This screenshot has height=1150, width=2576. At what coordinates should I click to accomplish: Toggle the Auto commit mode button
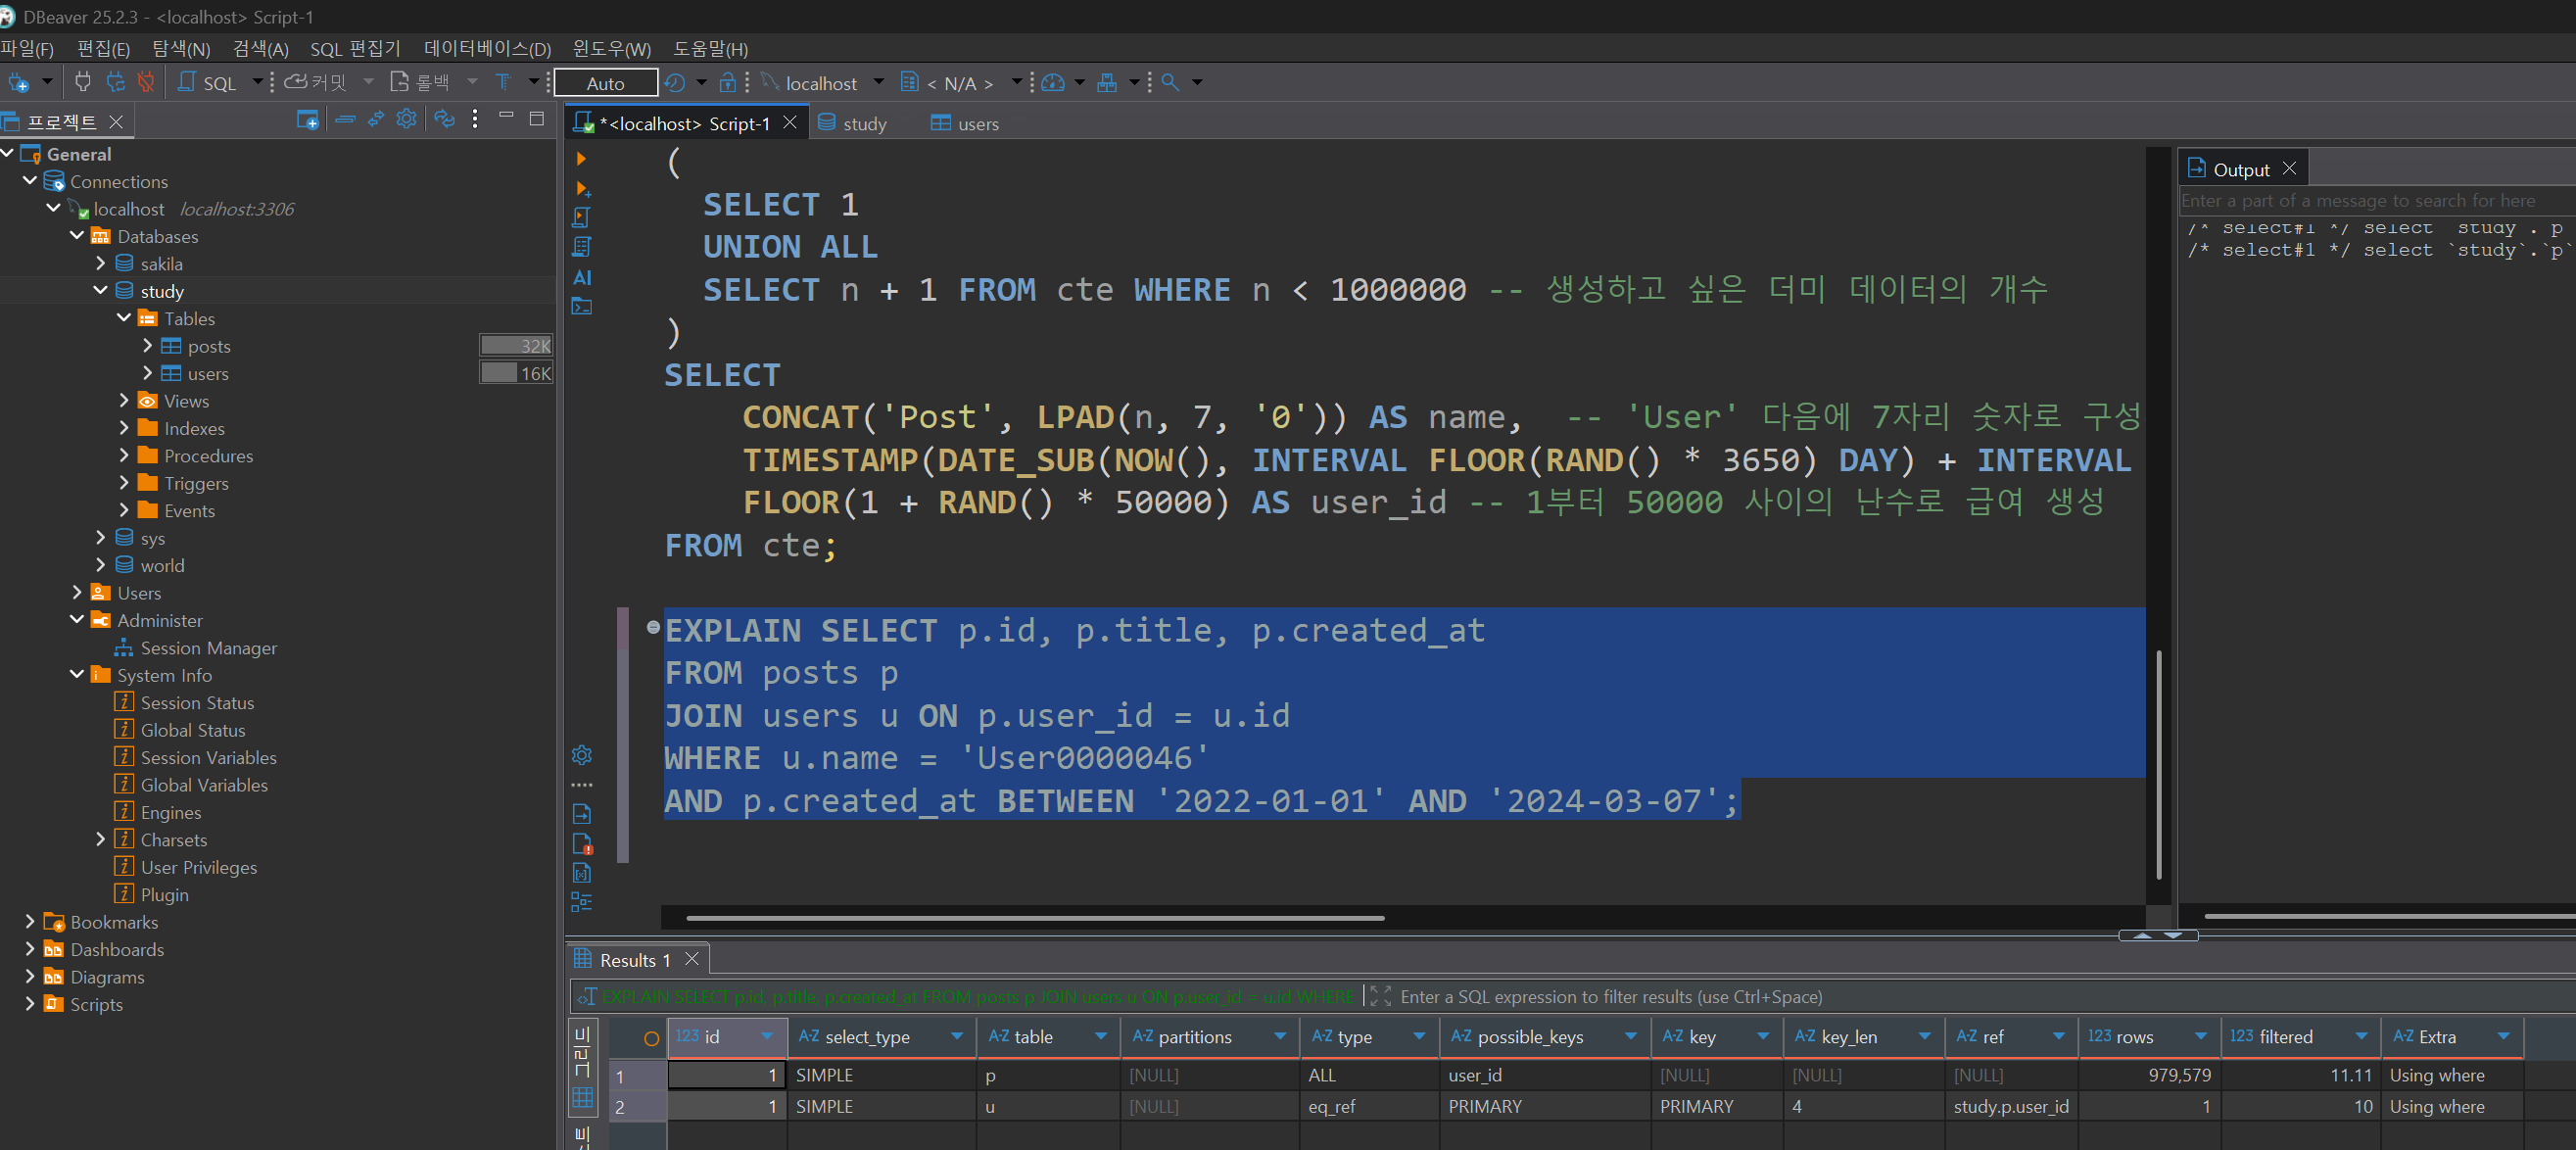coord(605,83)
